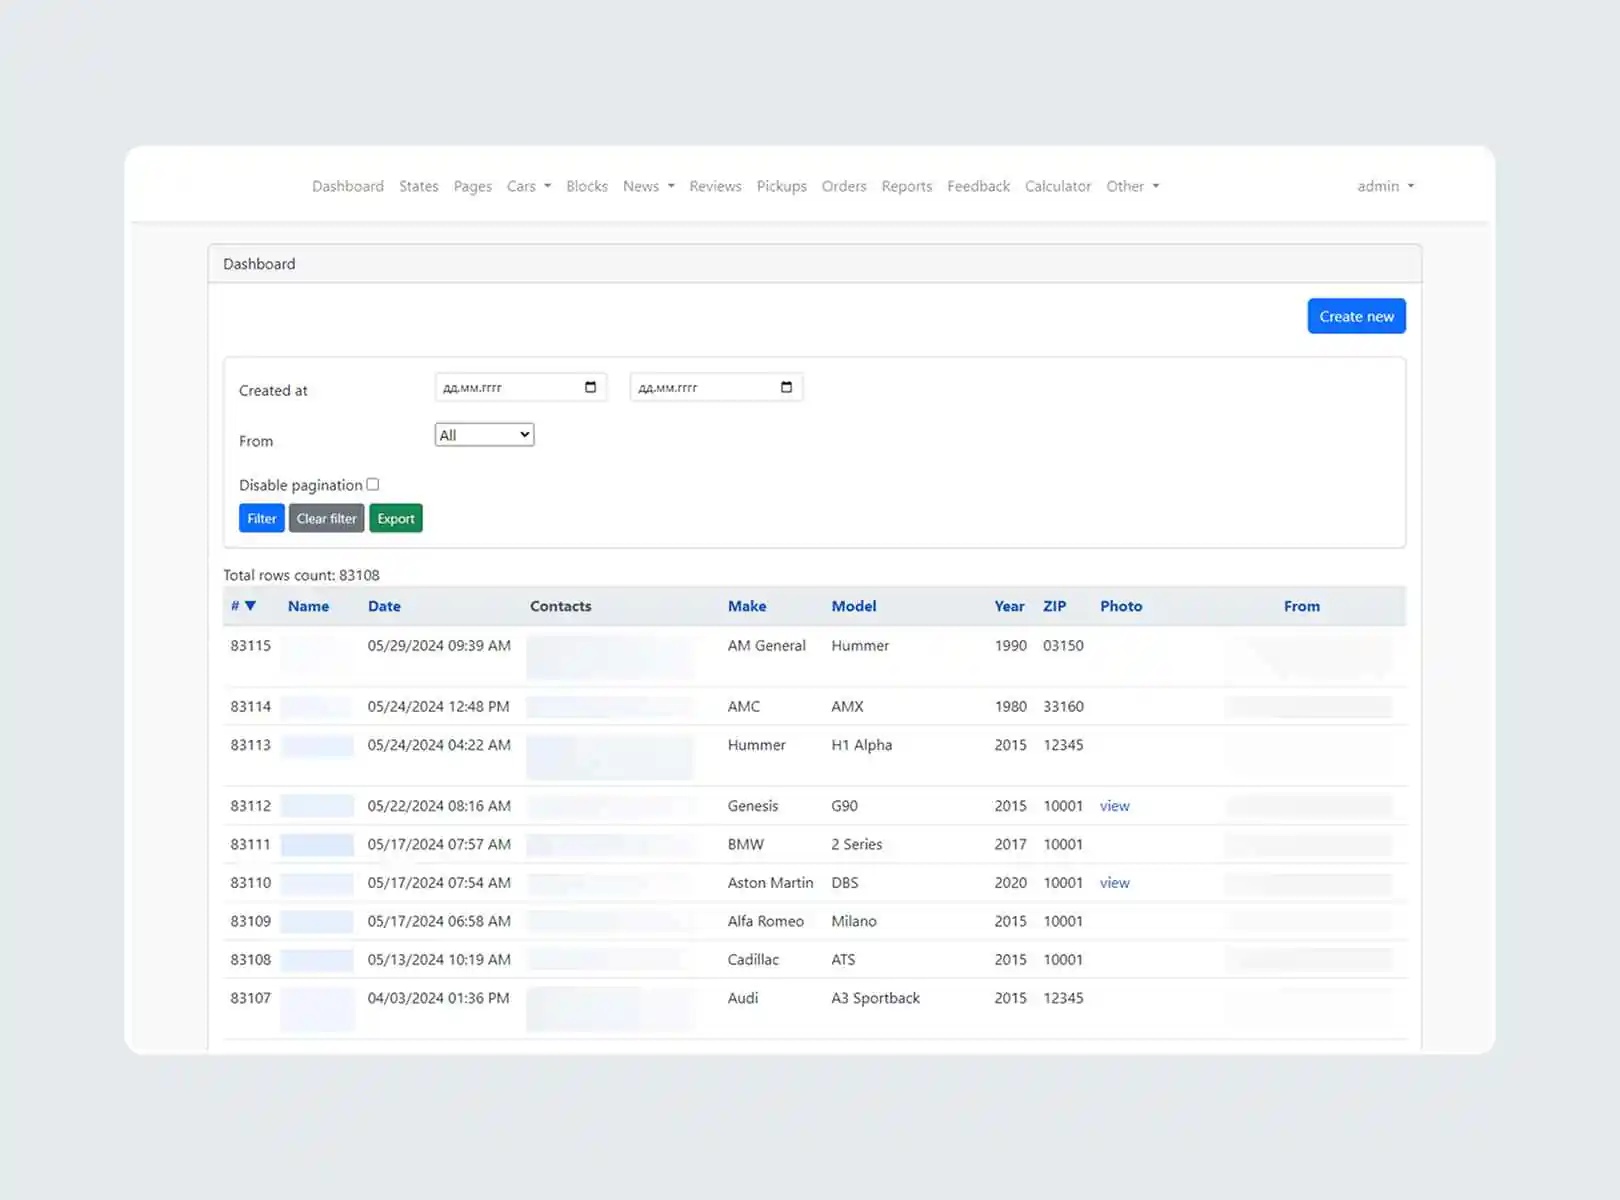
Task: Open the Other dropdown menu
Action: coord(1132,186)
